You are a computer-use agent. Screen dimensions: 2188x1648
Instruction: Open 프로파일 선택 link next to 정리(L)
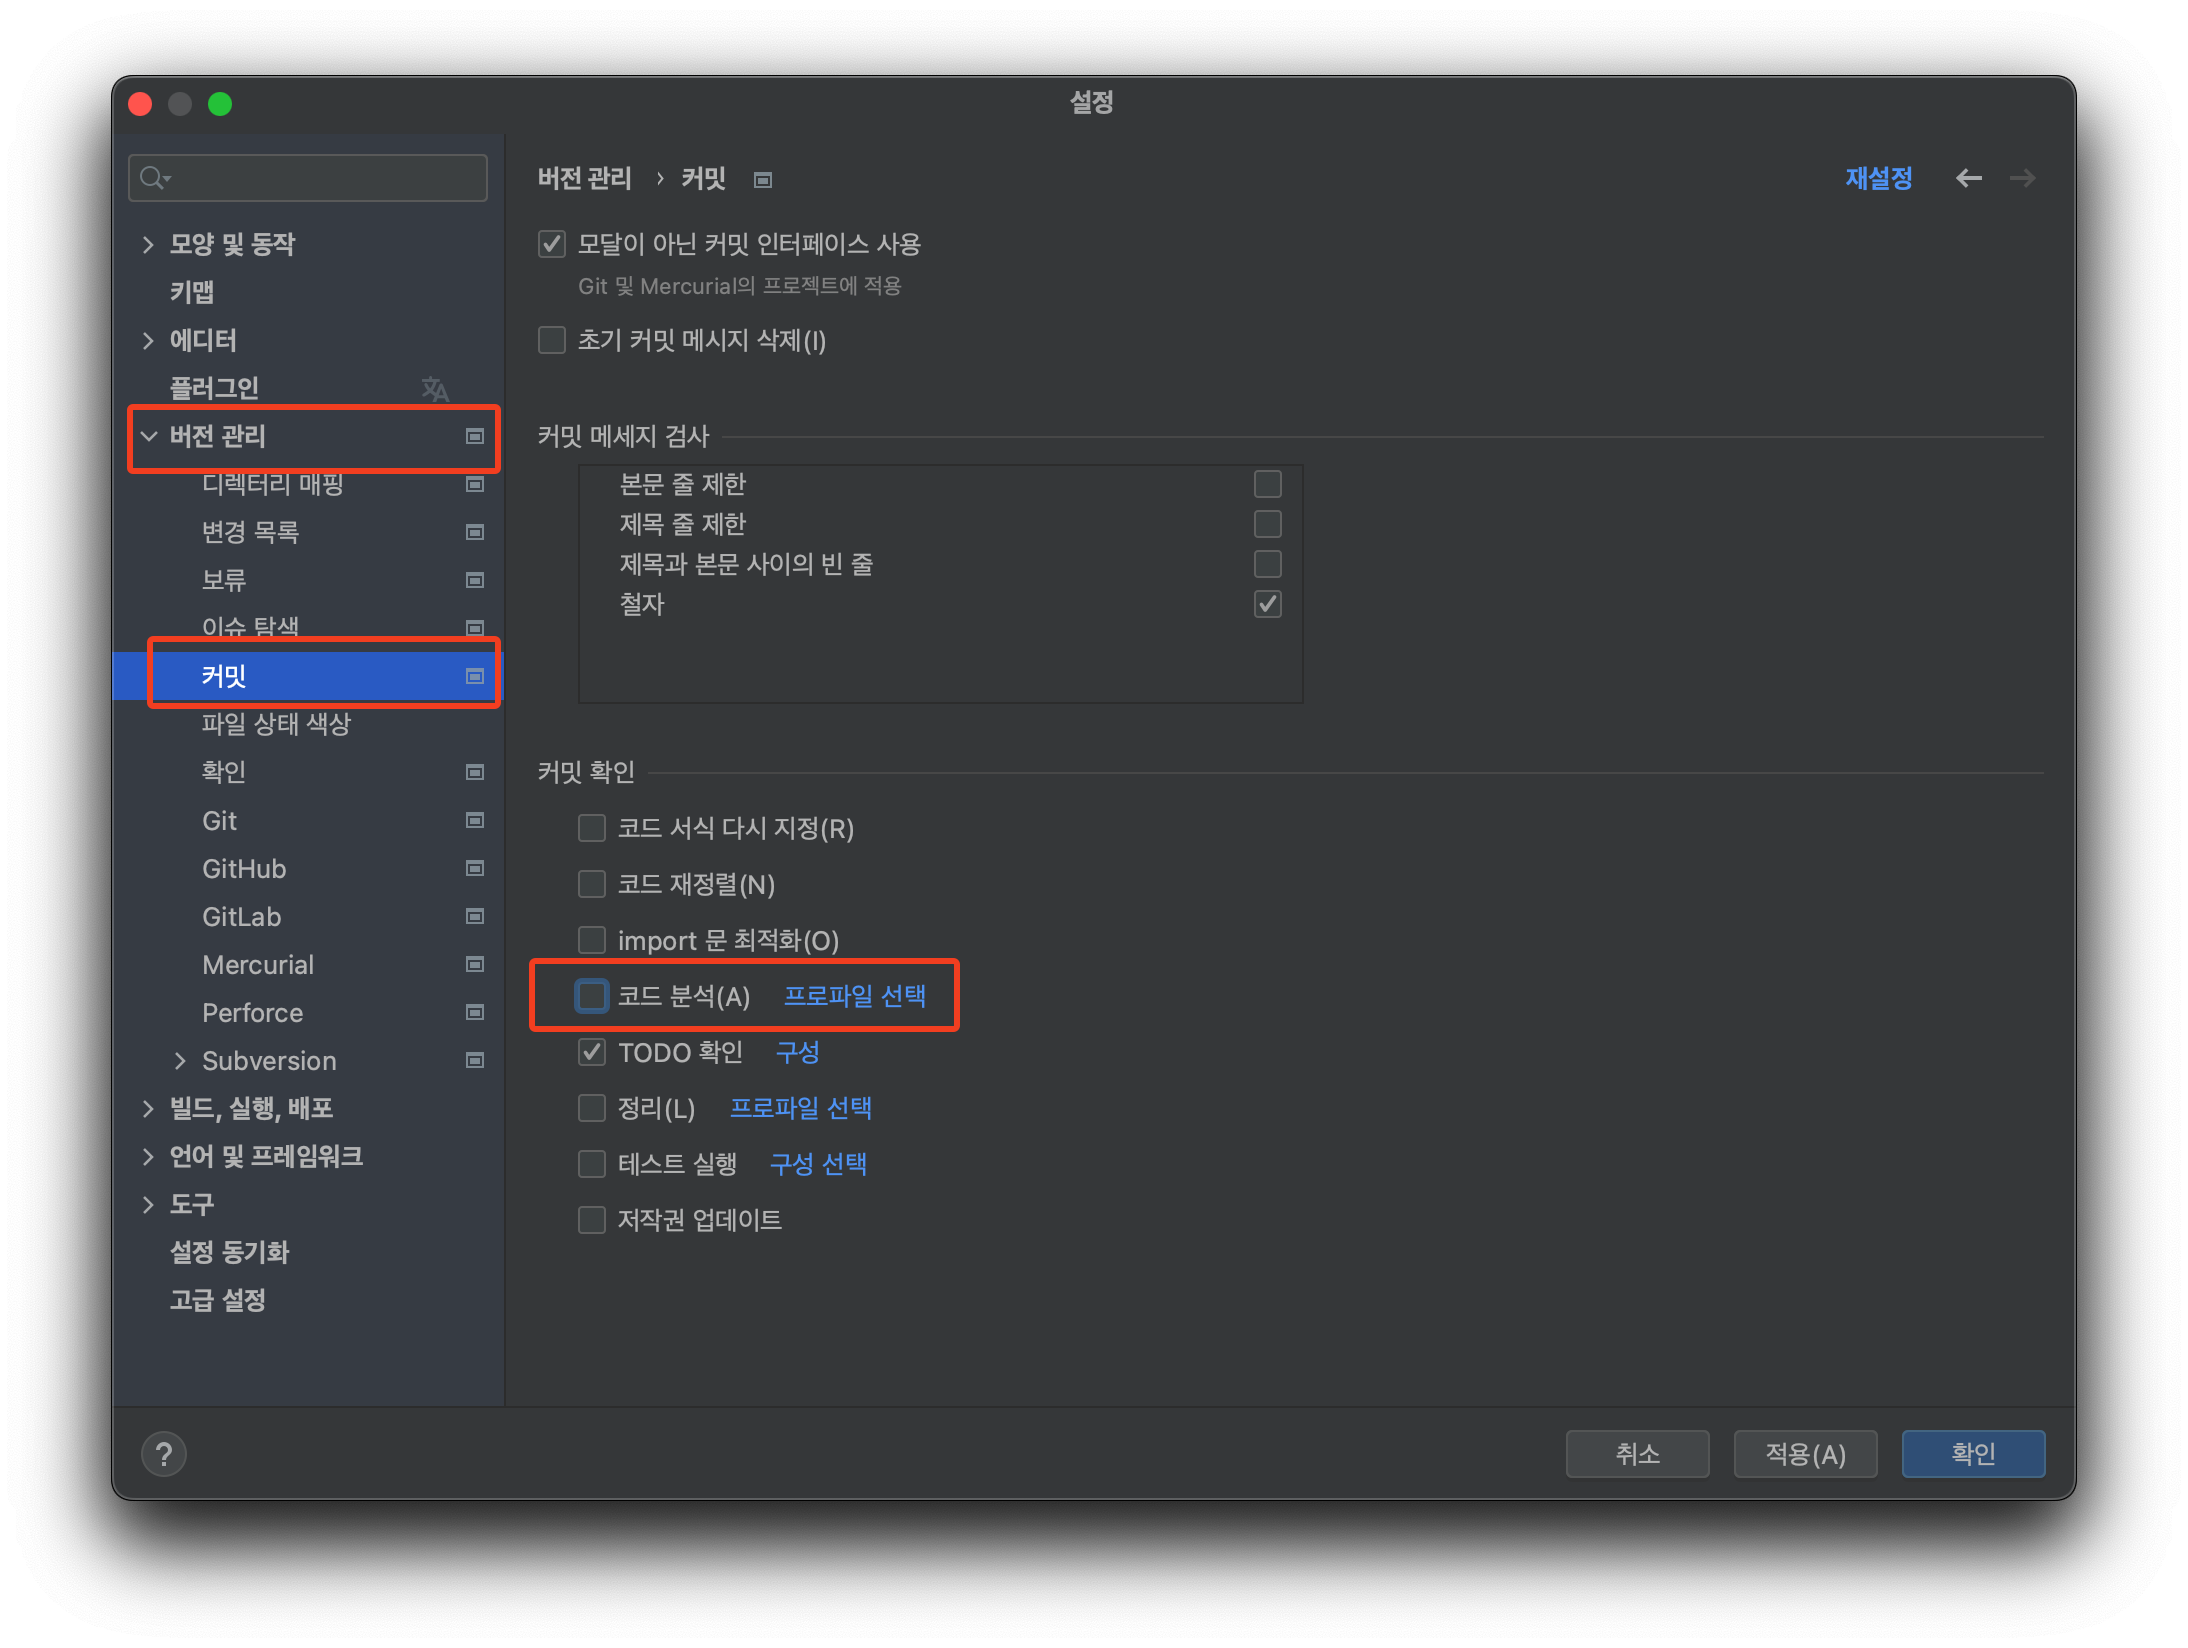coord(800,1108)
